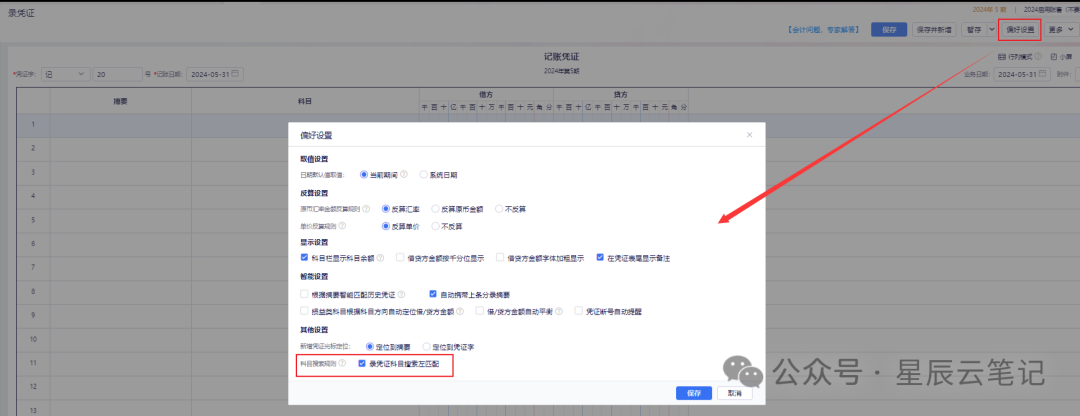The image size is (1080, 416).
Task: Enable 借贷方金额按千分位显示 checkbox
Action: [x=399, y=258]
